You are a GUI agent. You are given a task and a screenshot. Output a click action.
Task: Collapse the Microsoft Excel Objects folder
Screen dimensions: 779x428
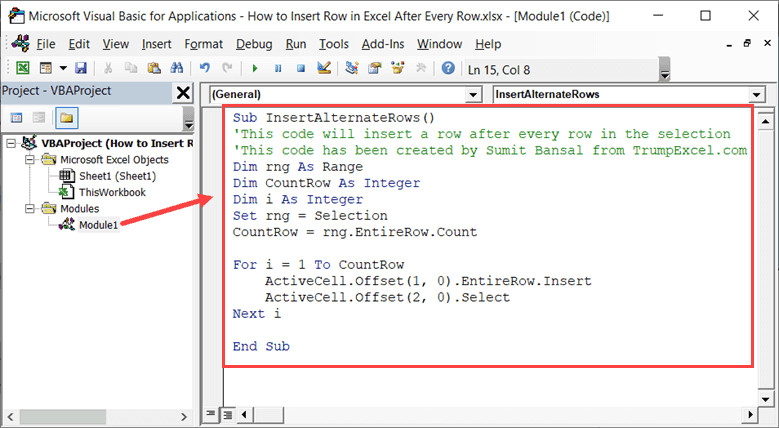[30, 159]
